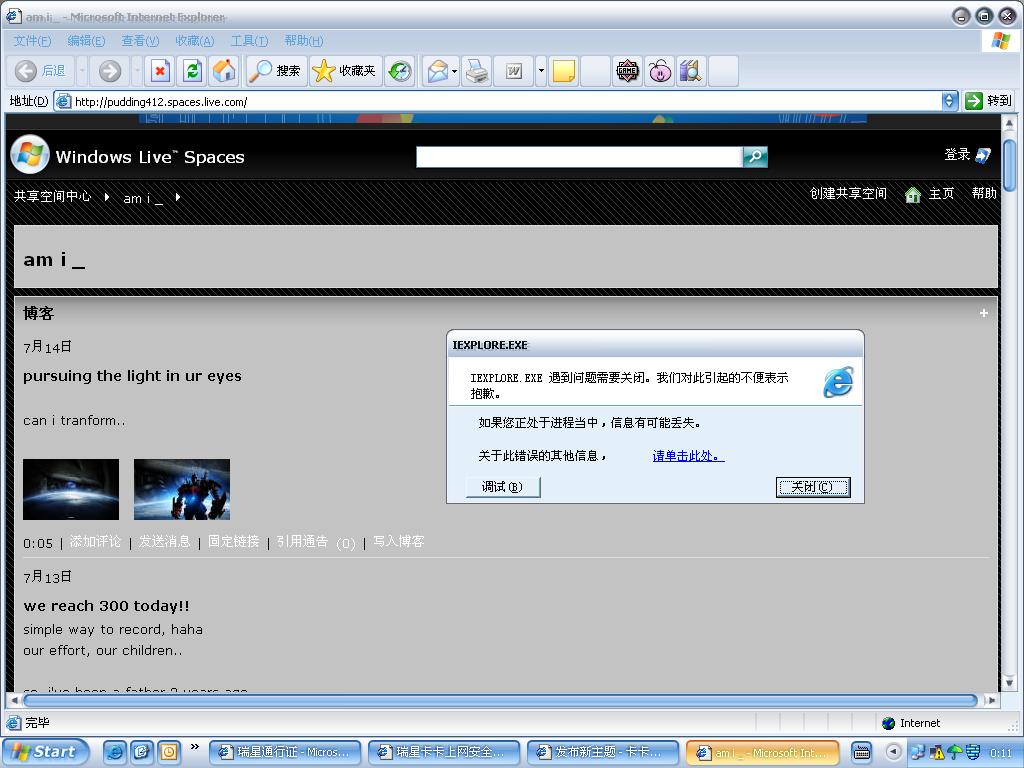Viewport: 1024px width, 768px height.
Task: Click the books research toolbar icon
Action: (690, 71)
